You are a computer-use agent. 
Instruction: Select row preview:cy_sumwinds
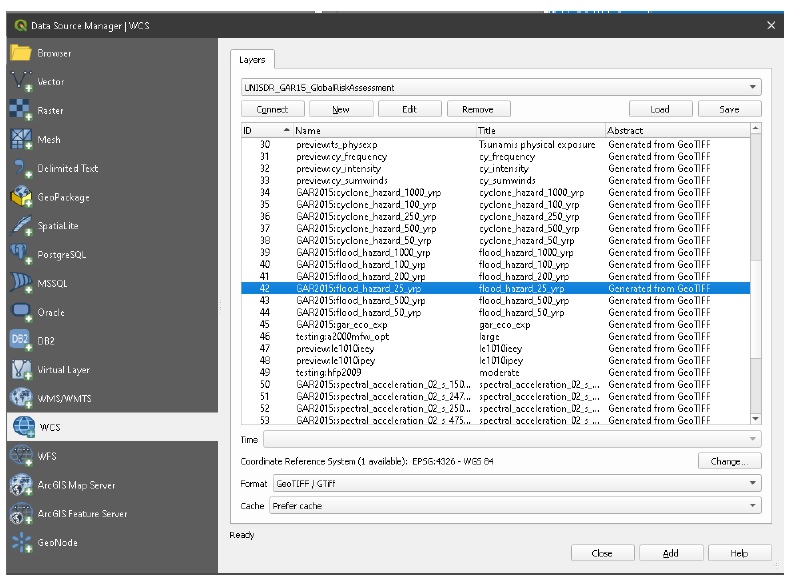[x=496, y=180]
